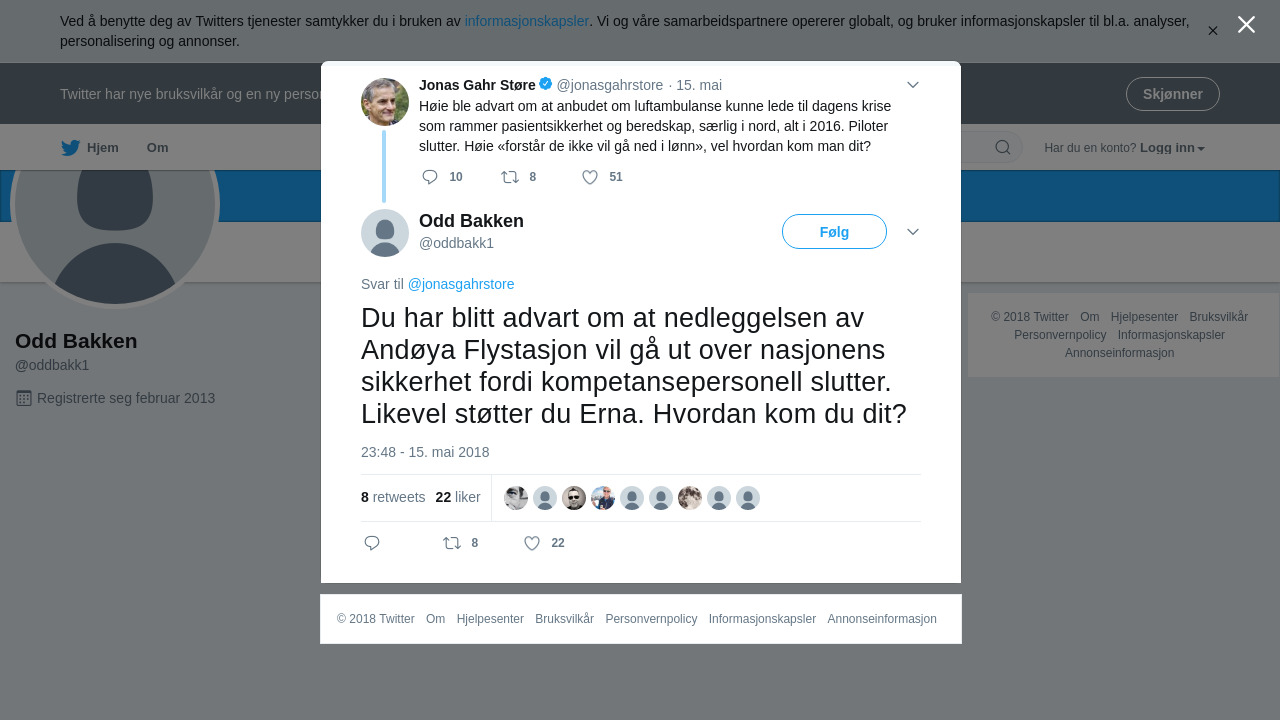Click reply icon on Odd Bakken's tweet
The height and width of the screenshot is (720, 1280).
point(372,543)
